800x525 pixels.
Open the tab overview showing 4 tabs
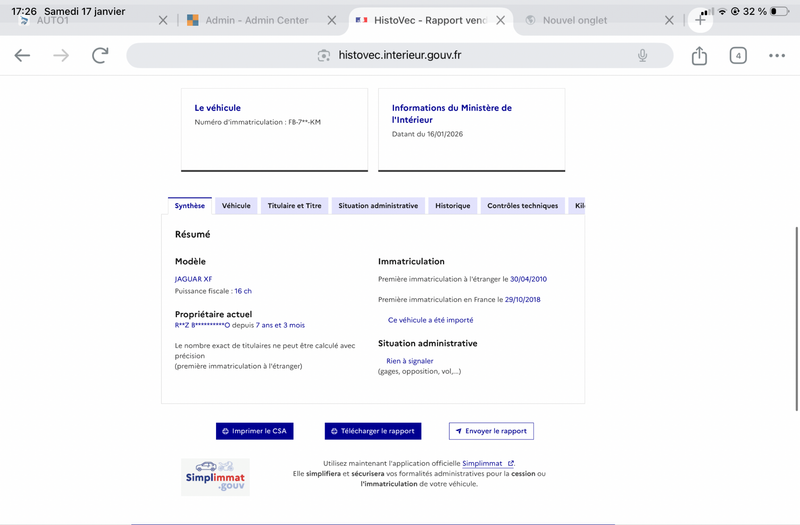pos(738,56)
